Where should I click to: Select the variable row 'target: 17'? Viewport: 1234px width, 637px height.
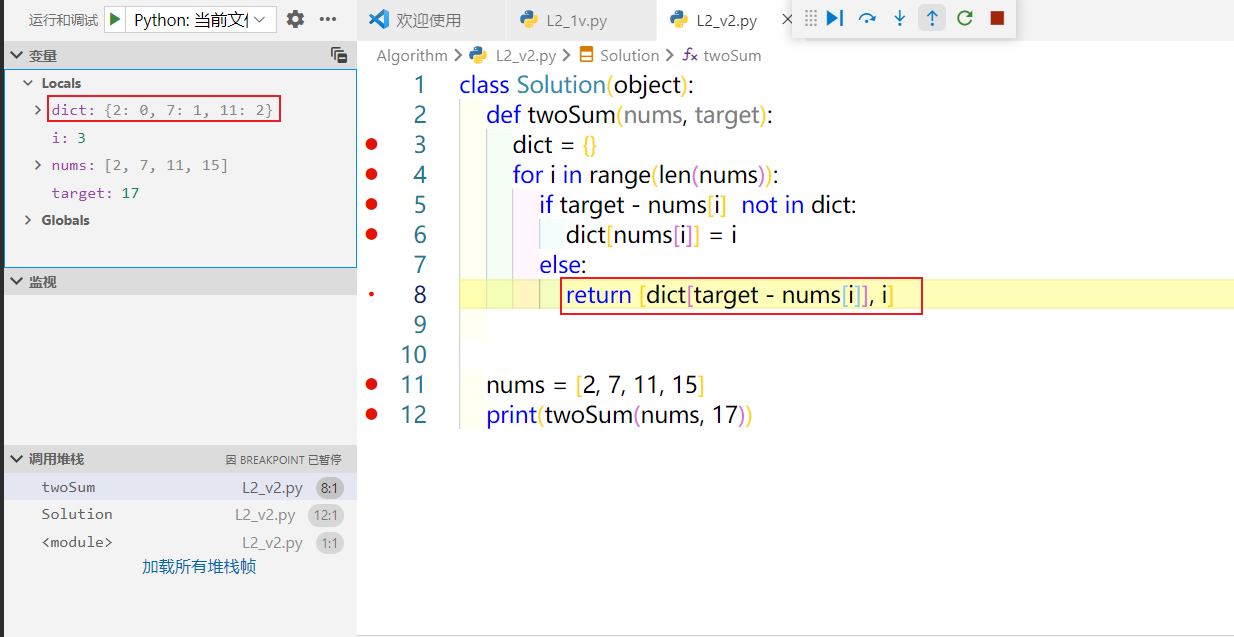(x=180, y=193)
